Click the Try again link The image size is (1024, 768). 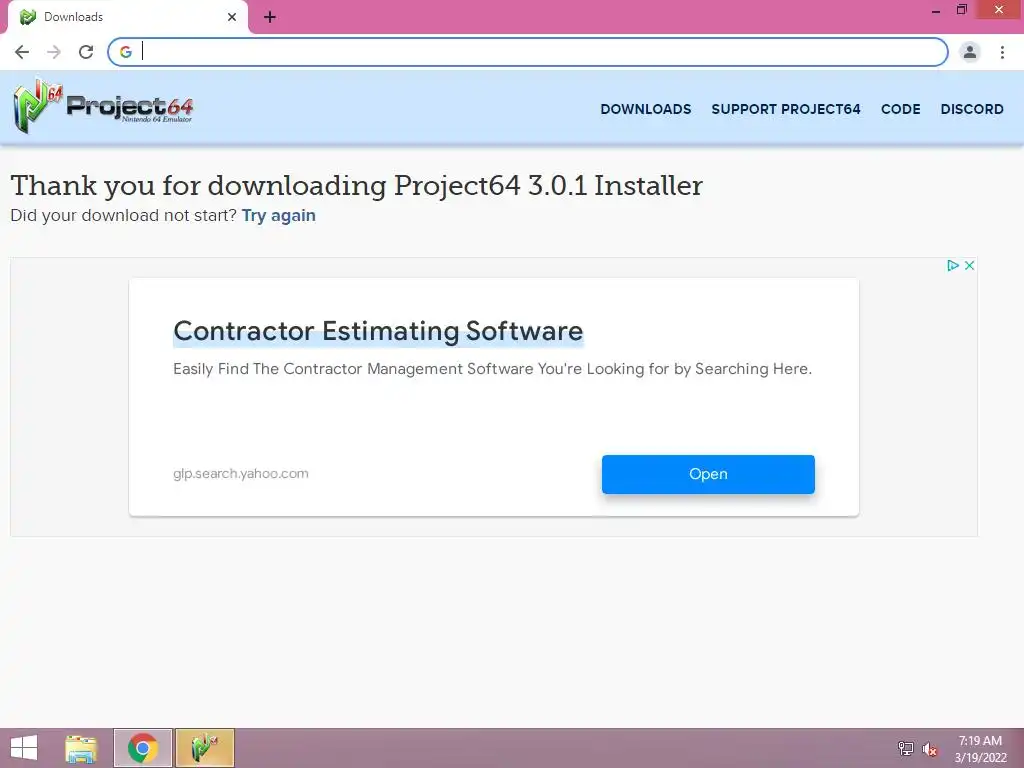(279, 216)
